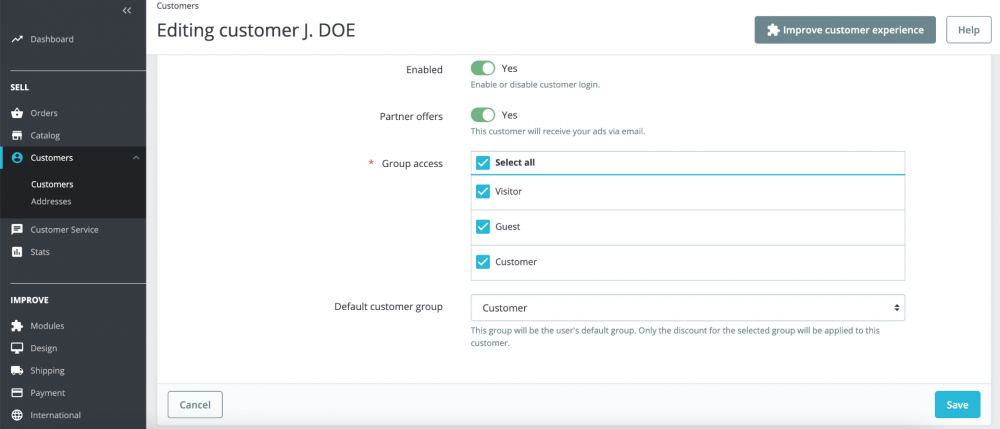Viewport: 1000px width, 429px height.
Task: Open the Addresses submenu entry
Action: point(51,201)
